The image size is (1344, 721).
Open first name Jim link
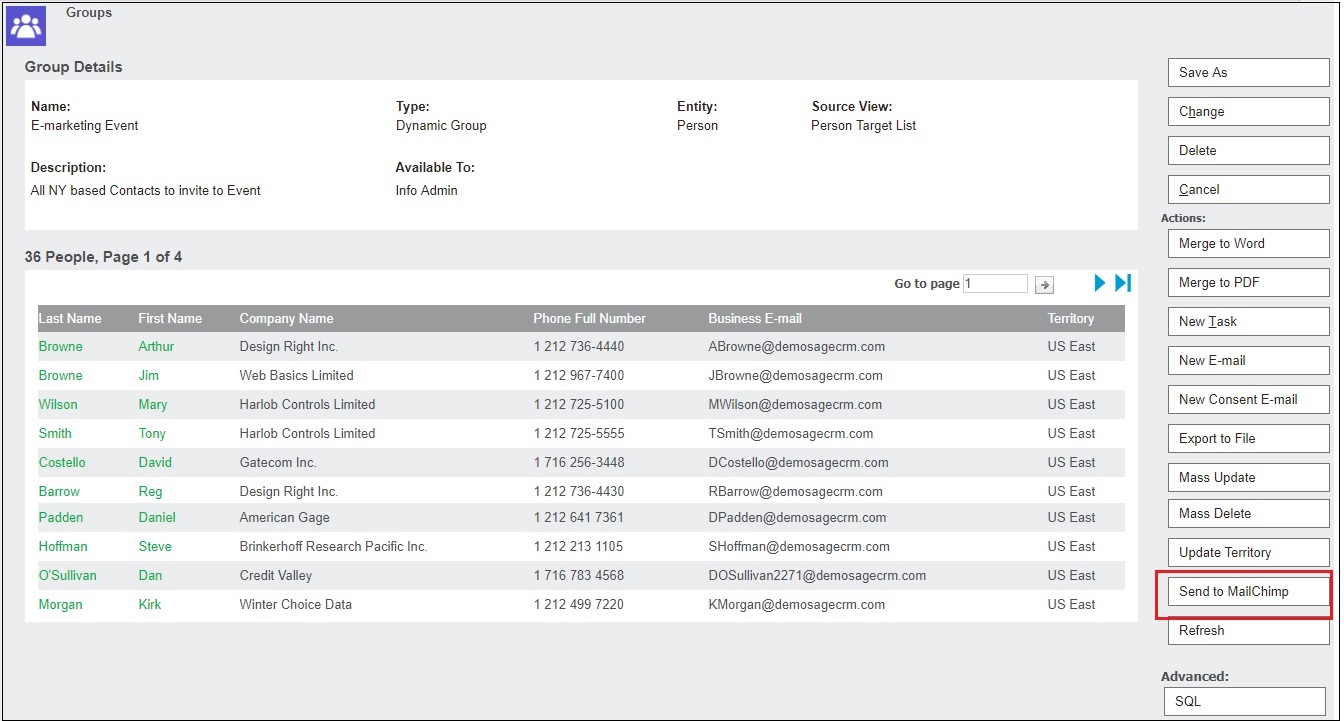coord(149,375)
